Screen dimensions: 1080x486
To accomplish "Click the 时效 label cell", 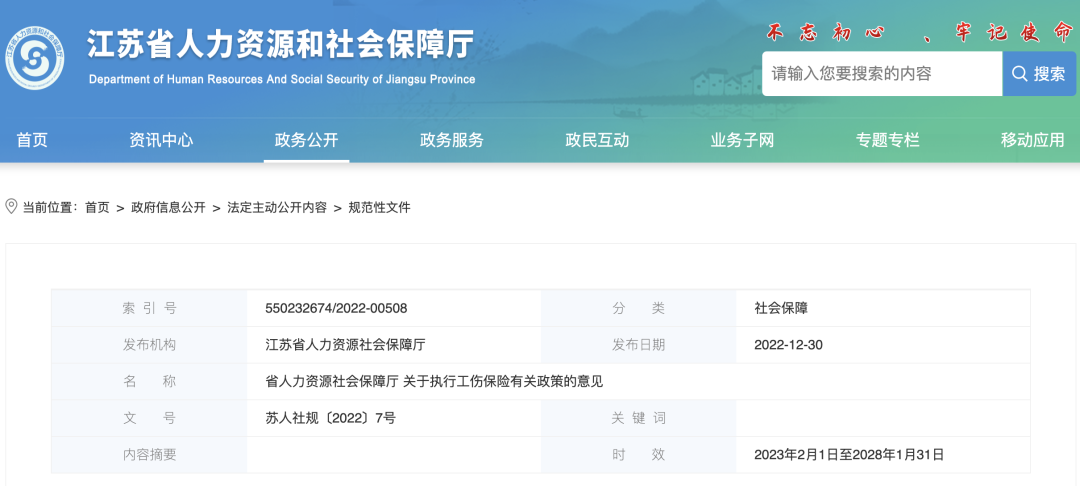I will tap(638, 454).
